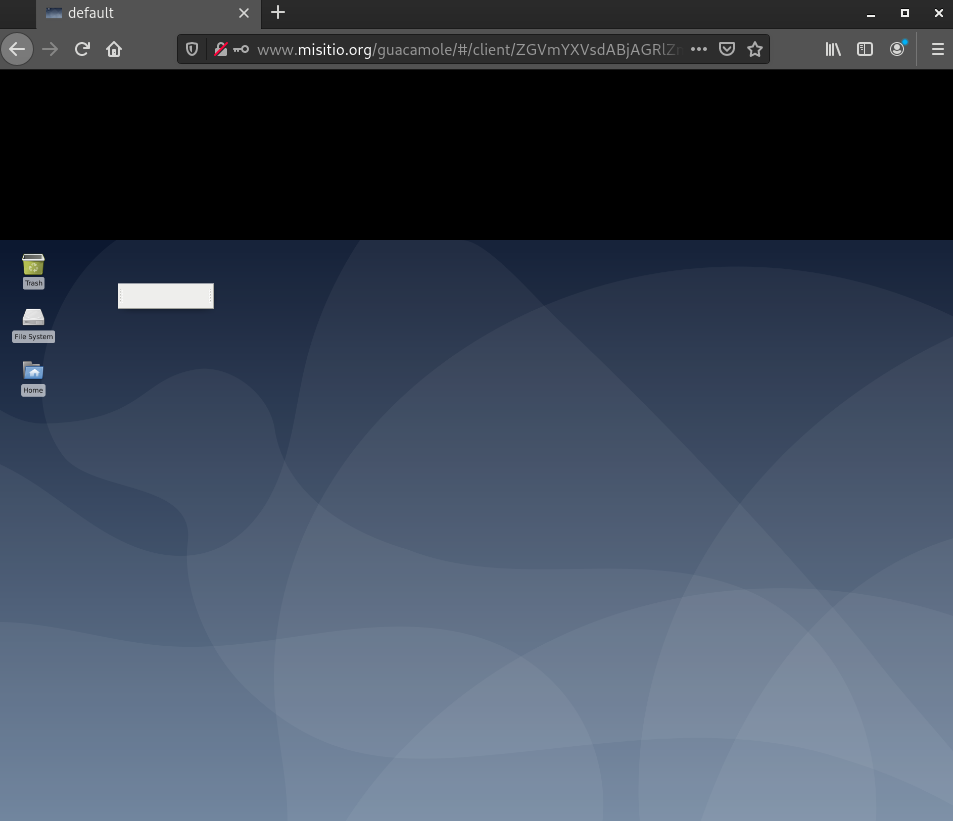This screenshot has height=821, width=953.
Task: Go to the browser Home page
Action: [x=114, y=49]
